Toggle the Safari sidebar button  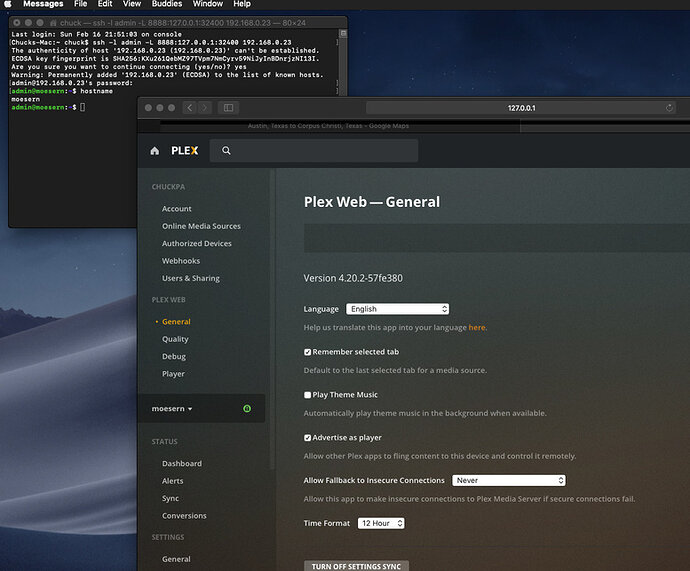[x=228, y=108]
